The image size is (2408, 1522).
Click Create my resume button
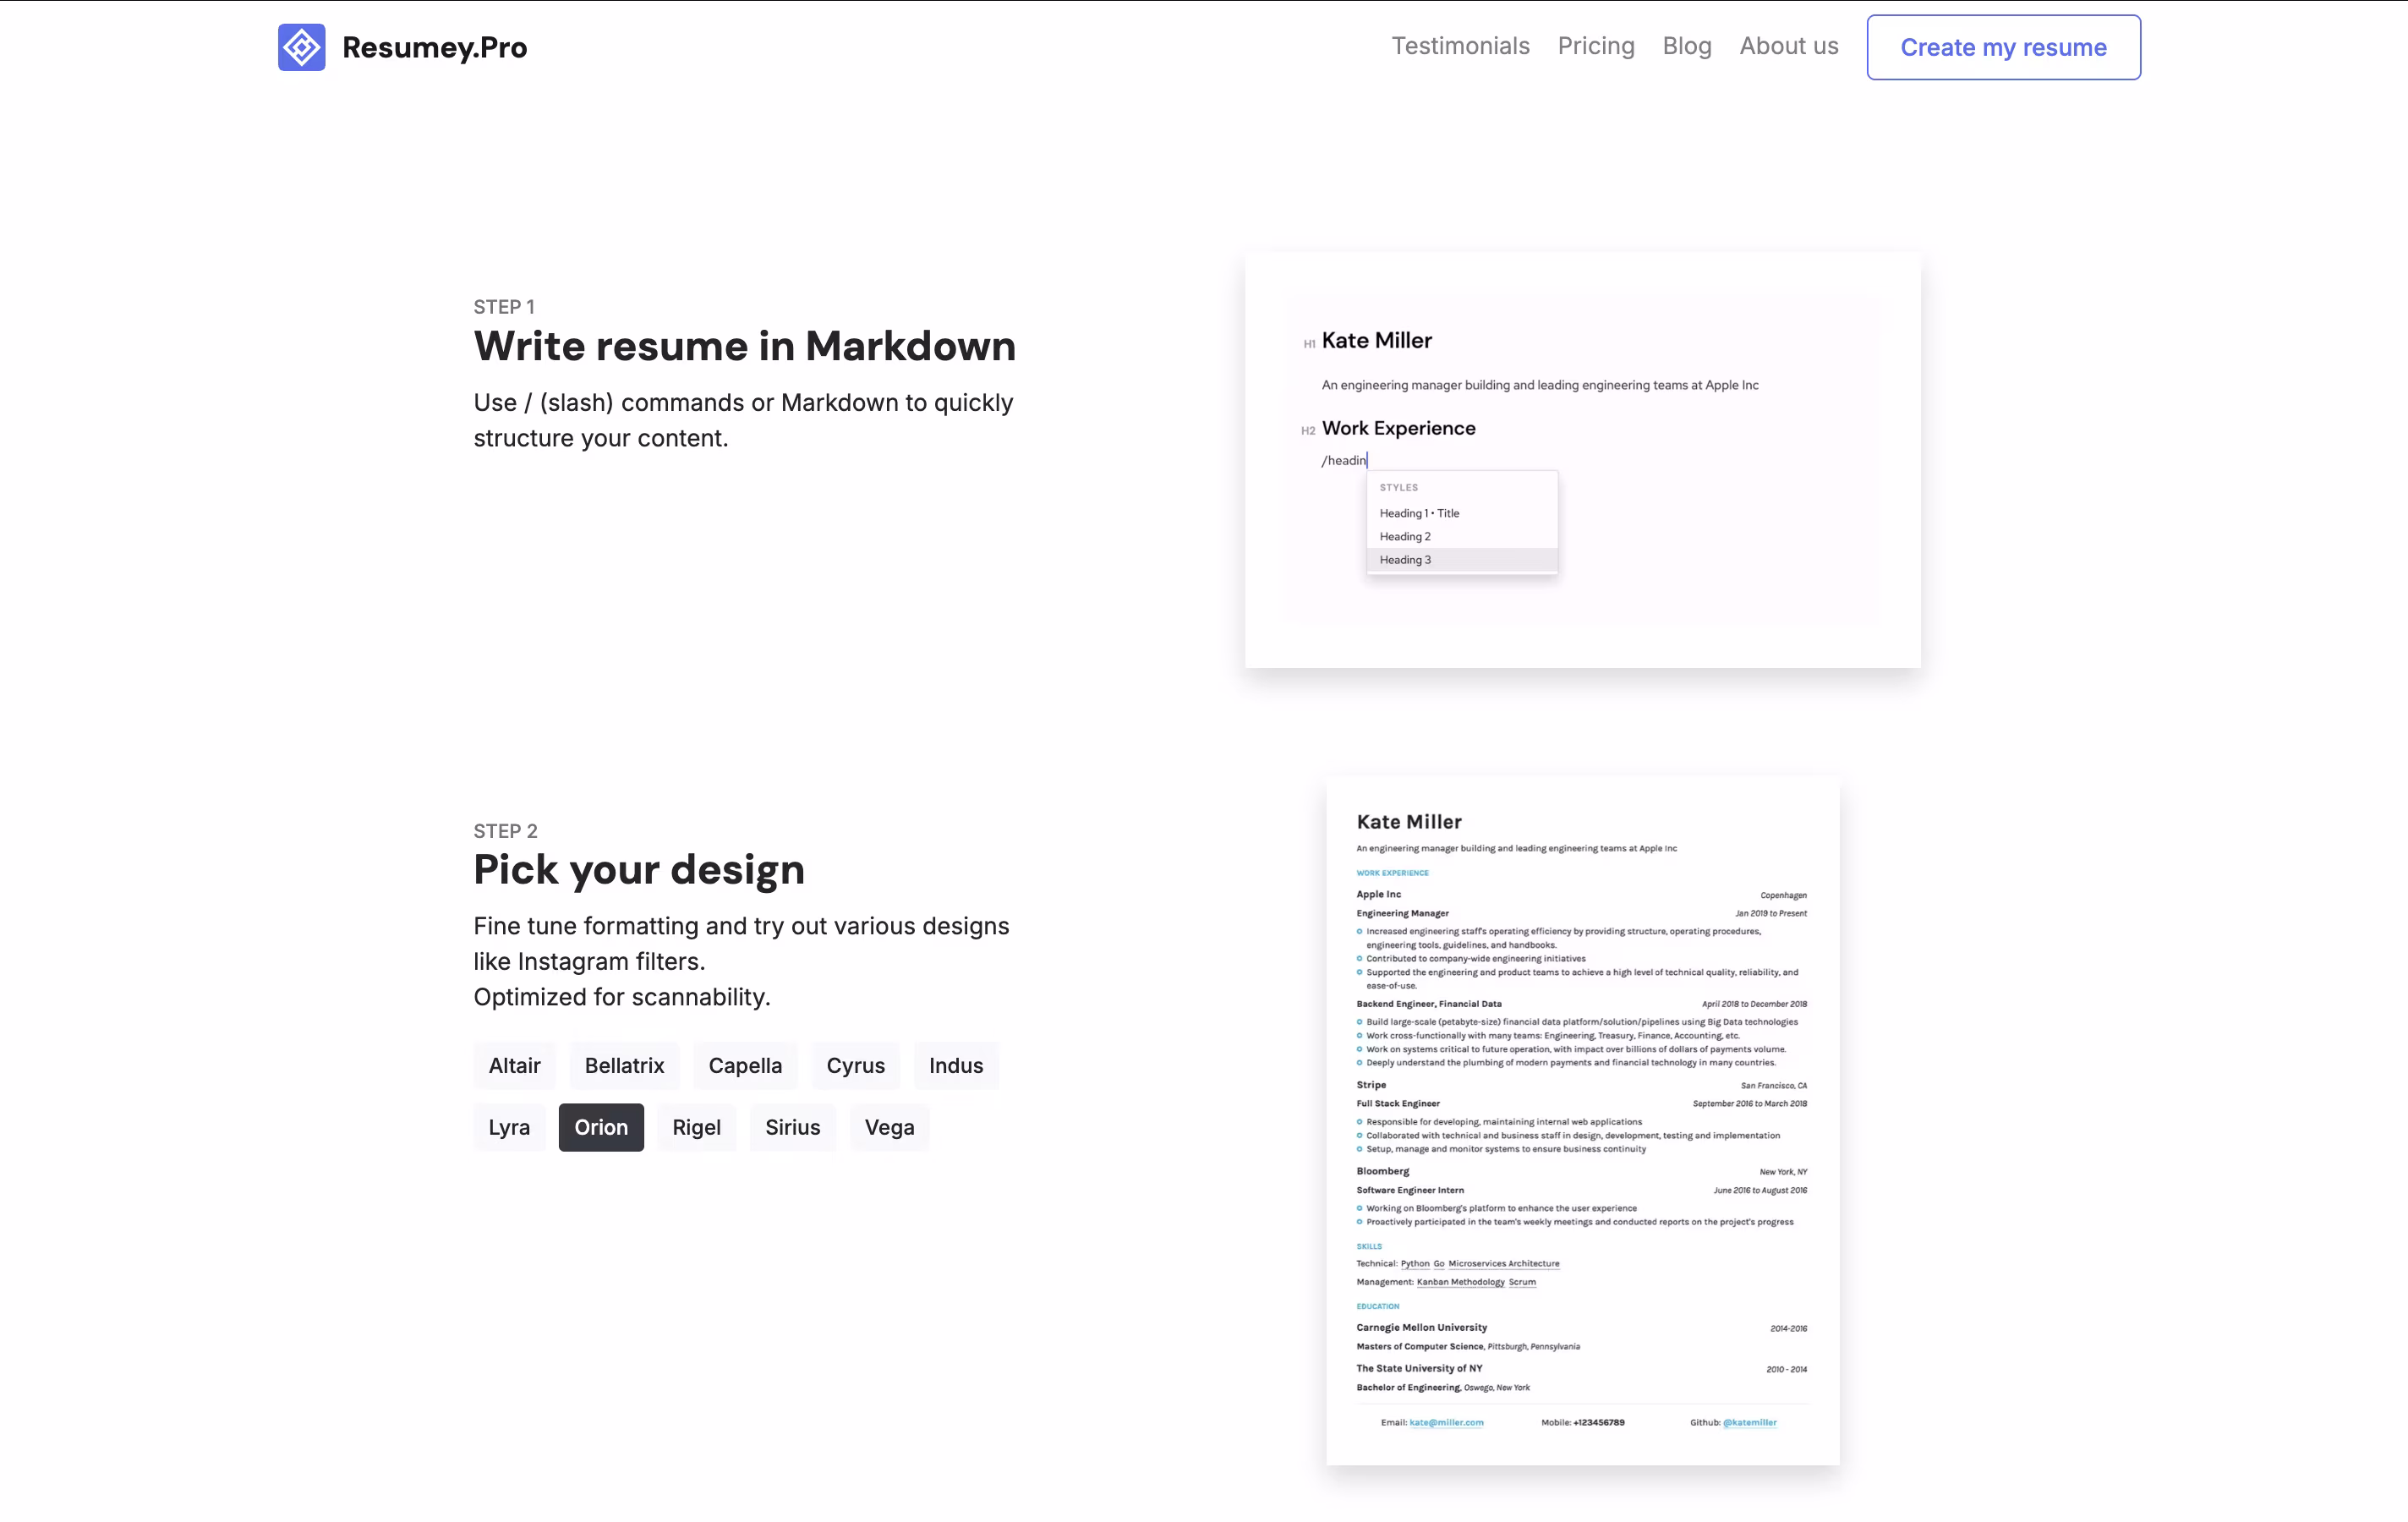point(2003,47)
